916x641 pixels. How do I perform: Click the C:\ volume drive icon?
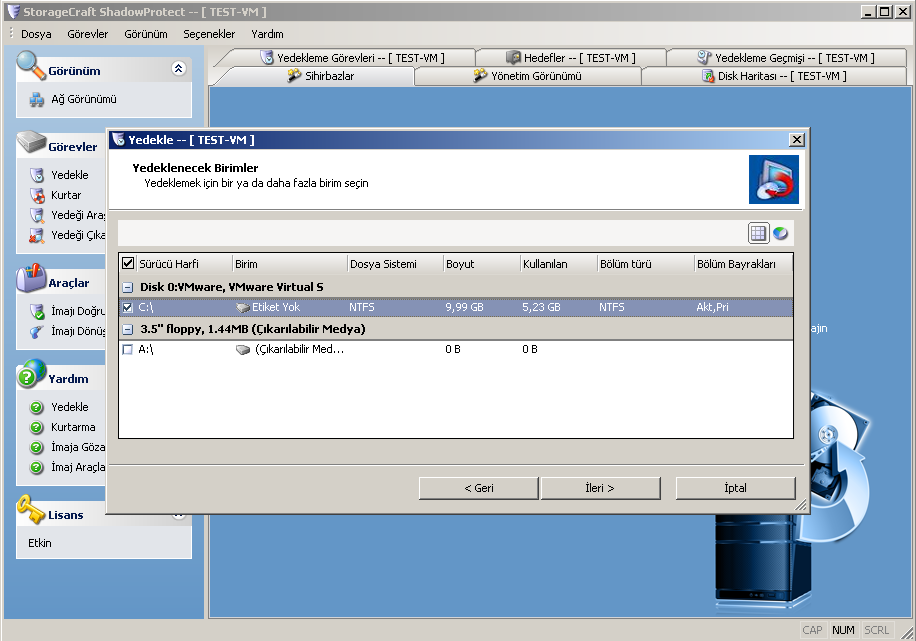pos(243,307)
